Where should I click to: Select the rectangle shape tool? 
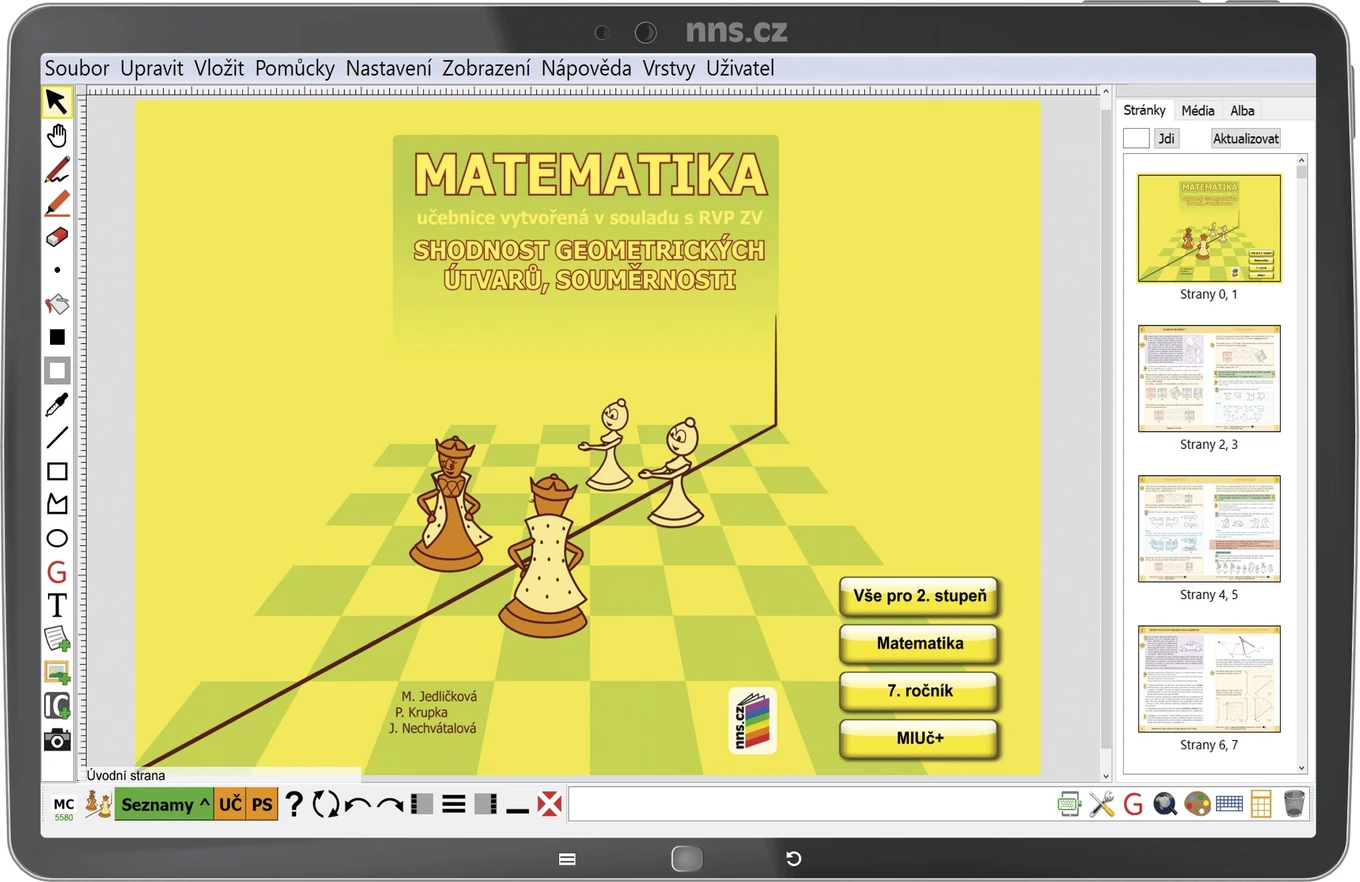(57, 471)
